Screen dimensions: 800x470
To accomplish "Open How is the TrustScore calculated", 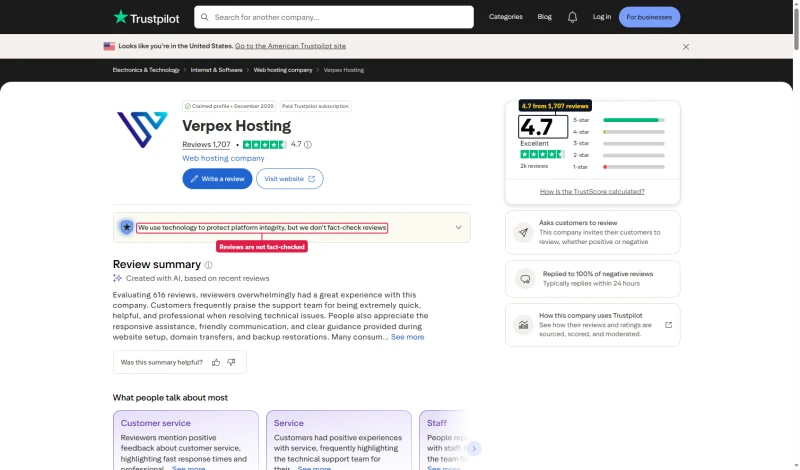I will pos(592,191).
